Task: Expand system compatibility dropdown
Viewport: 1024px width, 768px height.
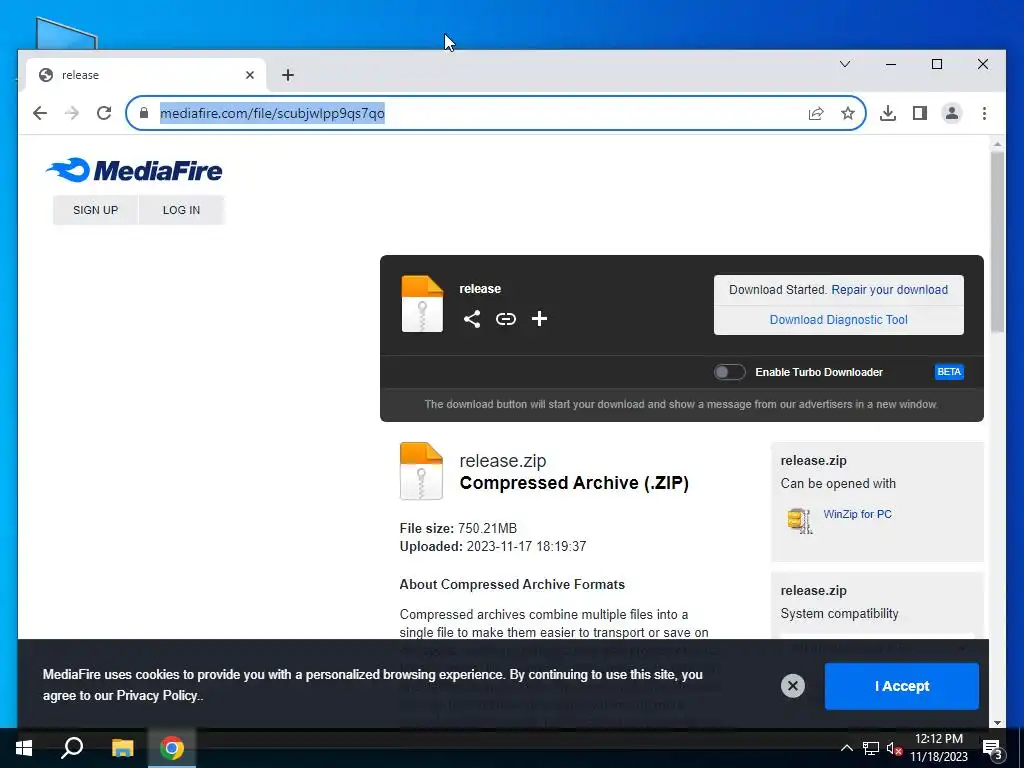Action: pos(876,648)
